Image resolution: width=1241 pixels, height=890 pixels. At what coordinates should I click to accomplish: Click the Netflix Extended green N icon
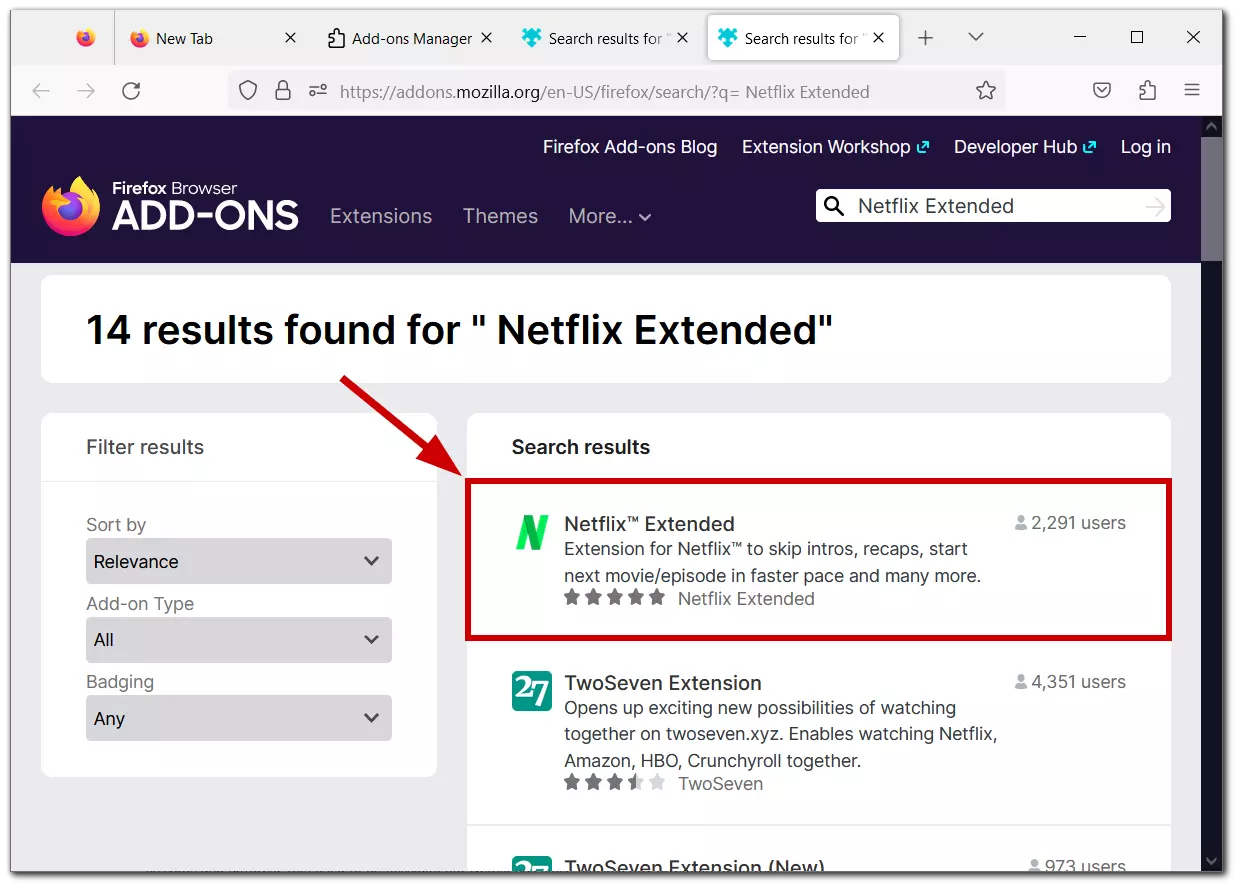531,533
